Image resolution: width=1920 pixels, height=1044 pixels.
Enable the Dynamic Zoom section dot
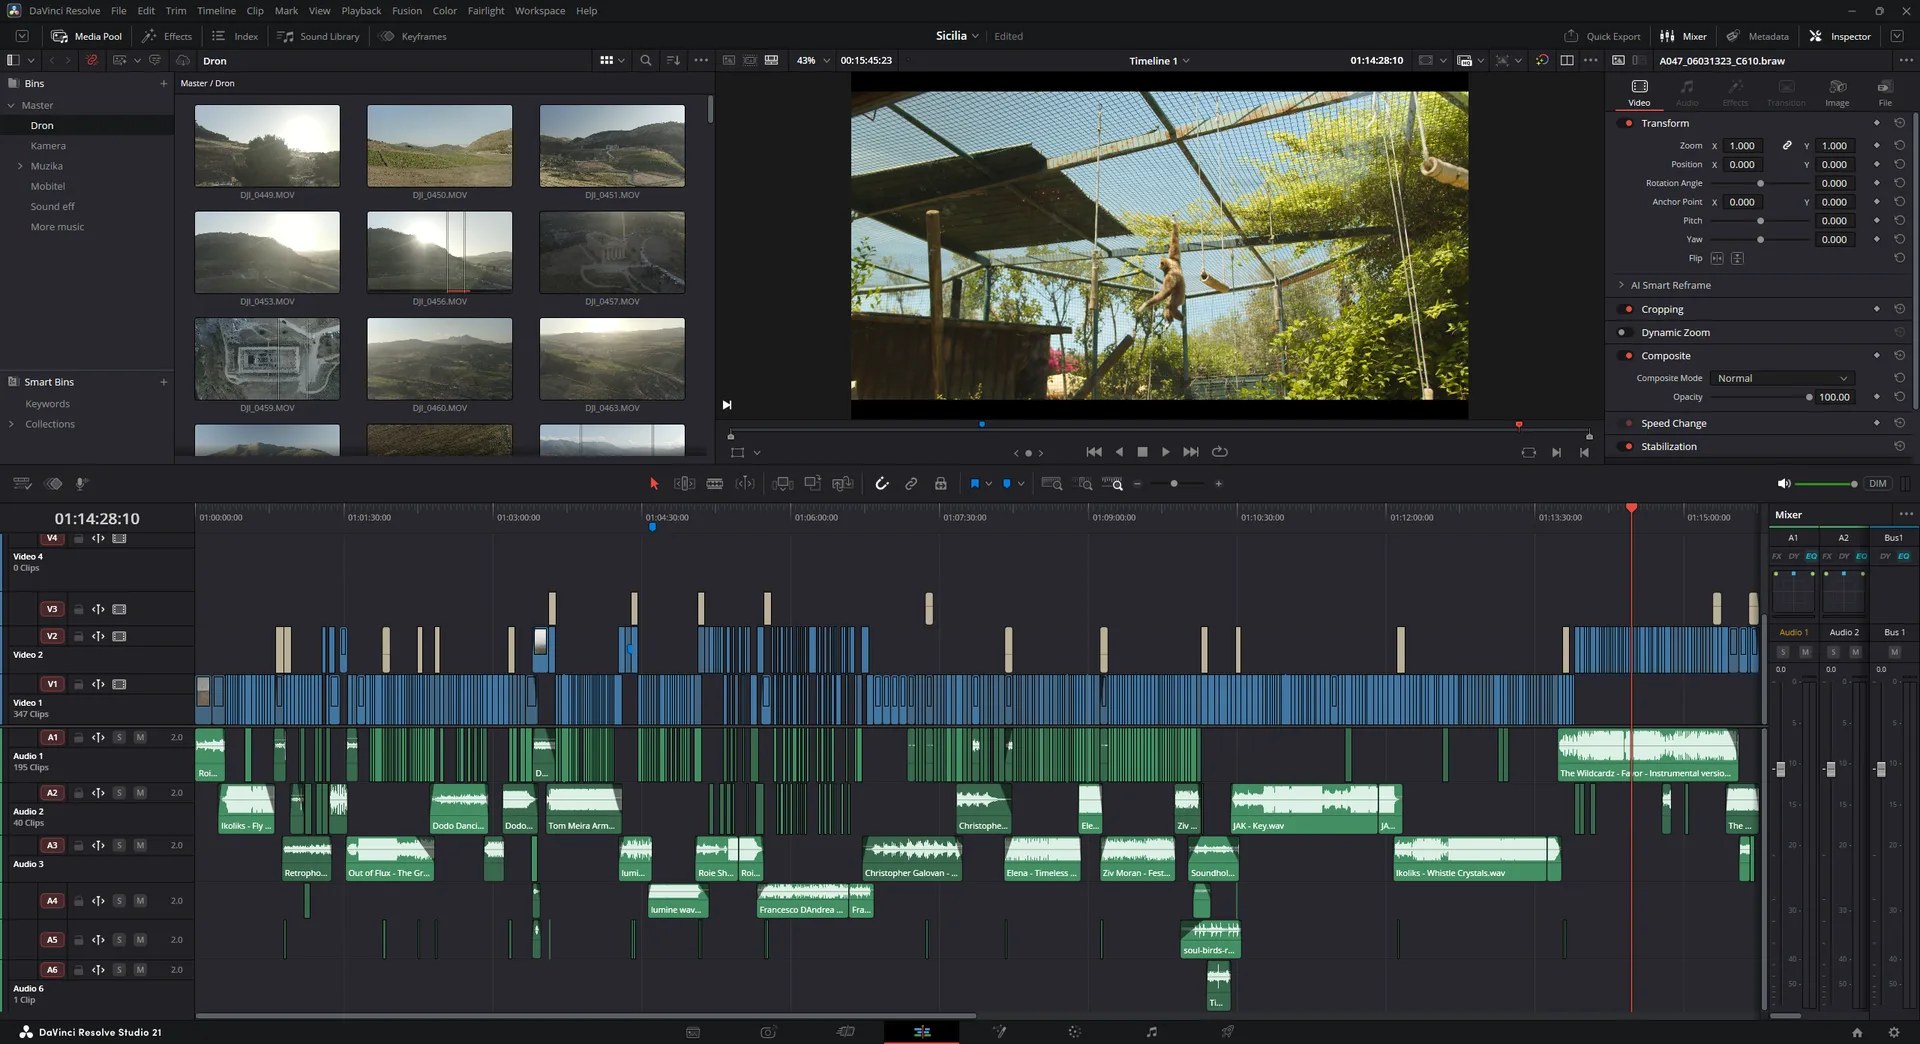click(x=1622, y=332)
